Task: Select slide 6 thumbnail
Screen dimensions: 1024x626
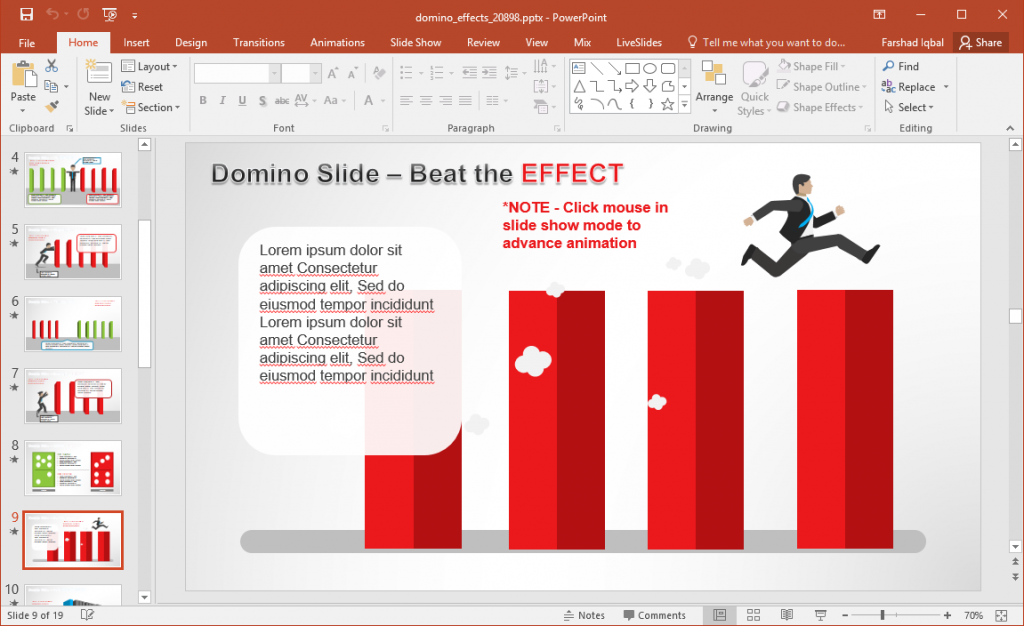Action: click(x=73, y=324)
